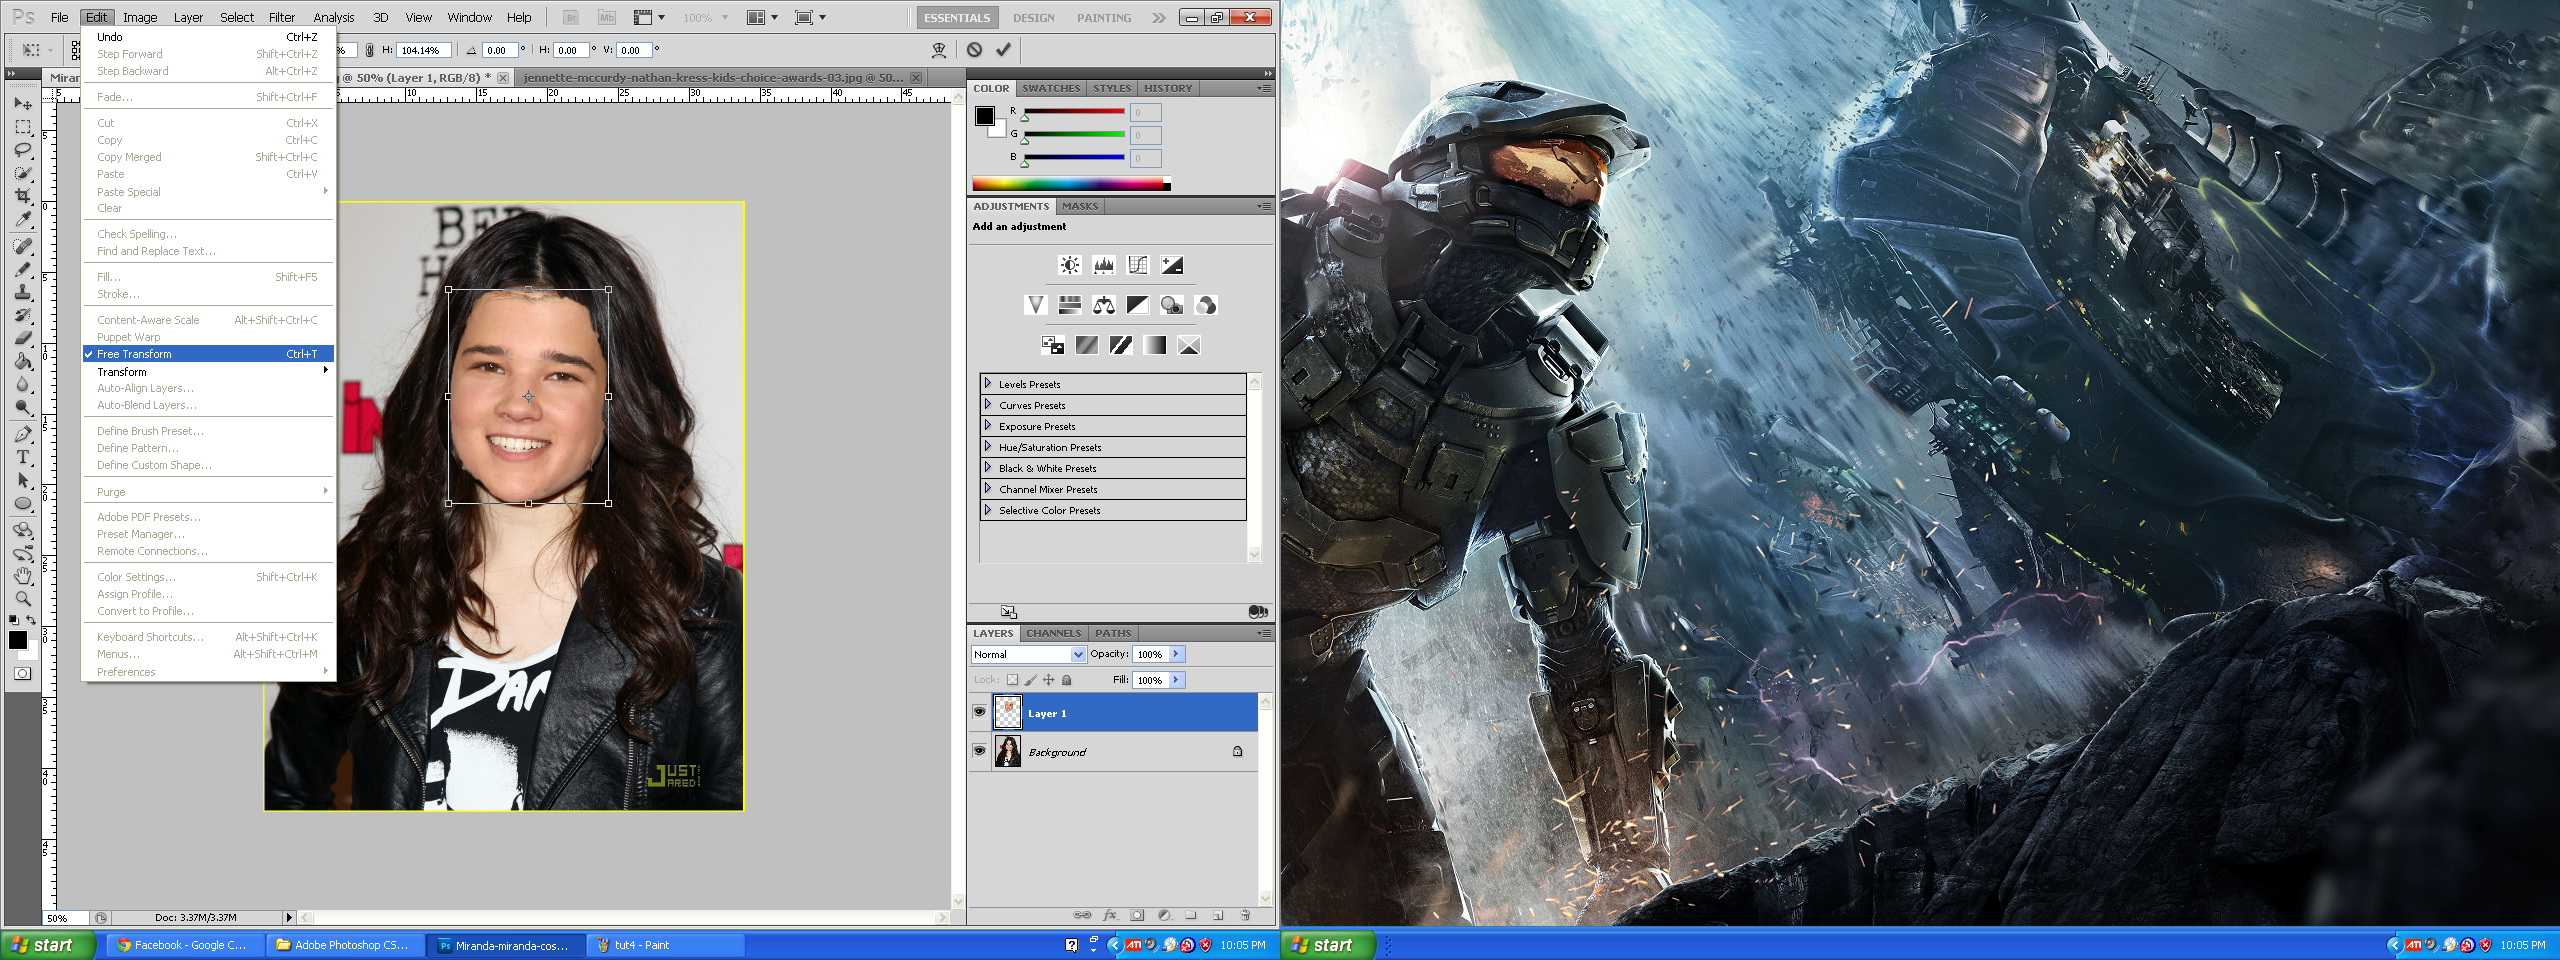Select the Paint Bucket tool
Image resolution: width=2560 pixels, height=960 pixels.
click(23, 361)
